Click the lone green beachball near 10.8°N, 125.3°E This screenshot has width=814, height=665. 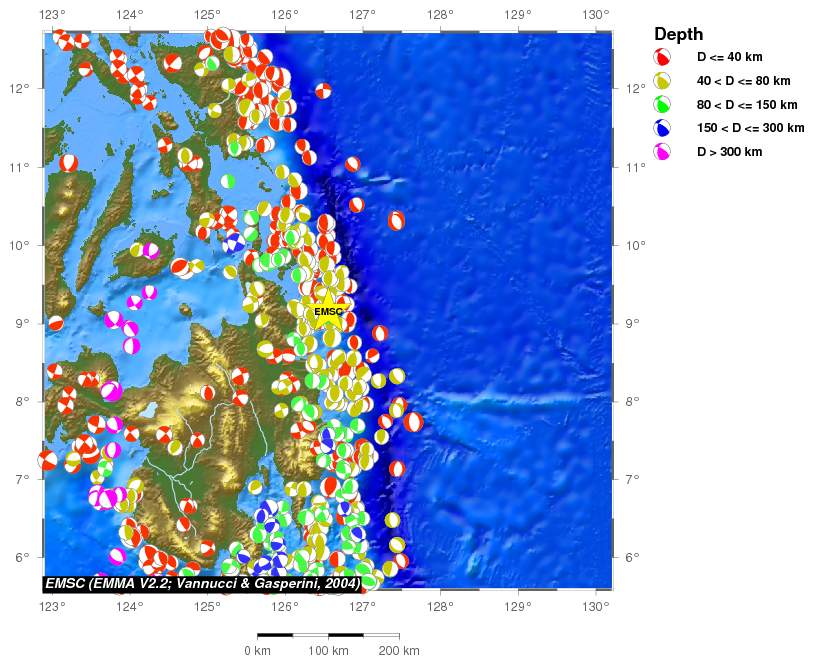click(x=228, y=181)
